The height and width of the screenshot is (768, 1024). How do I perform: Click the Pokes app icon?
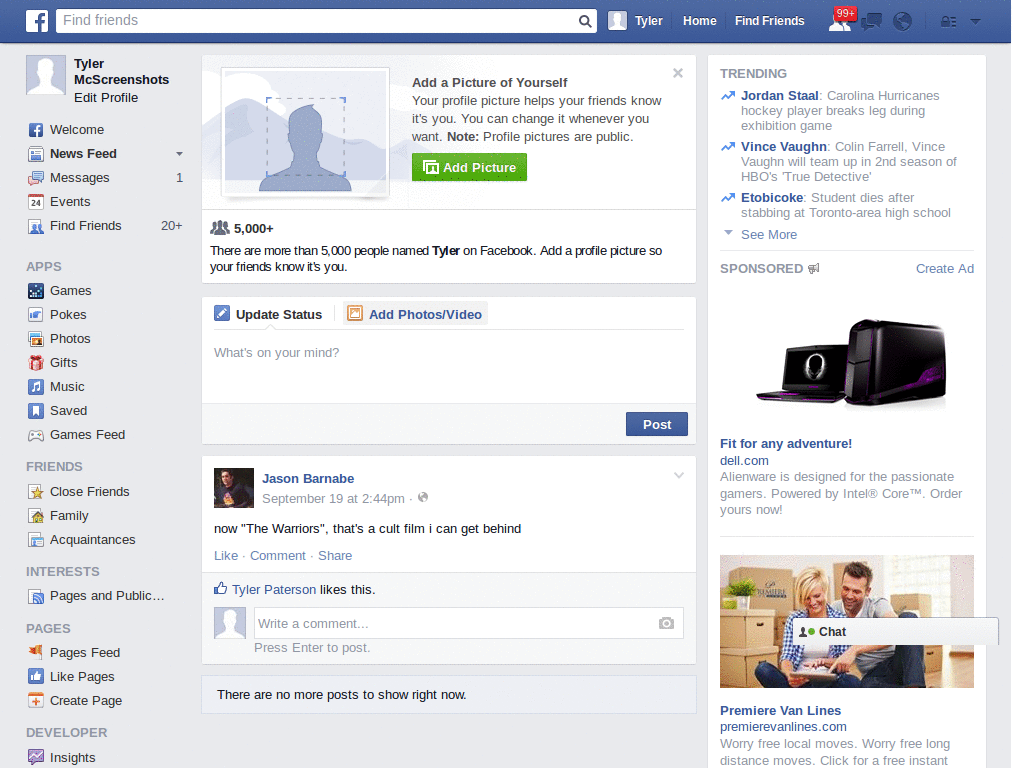coord(36,315)
